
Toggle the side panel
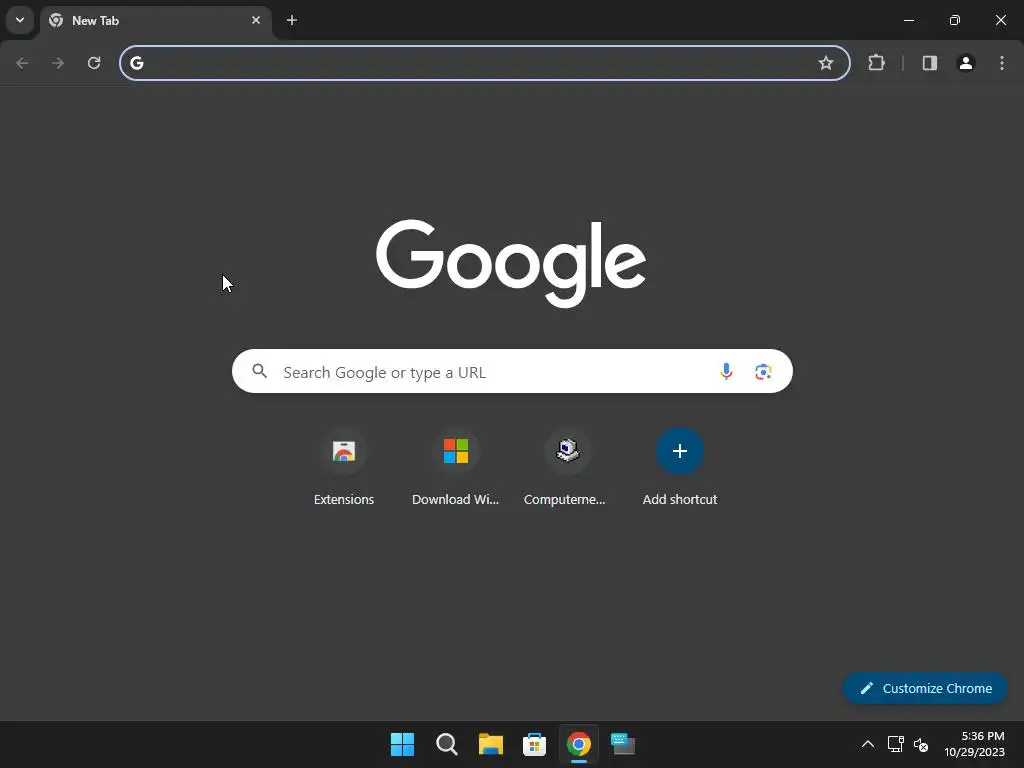point(930,63)
